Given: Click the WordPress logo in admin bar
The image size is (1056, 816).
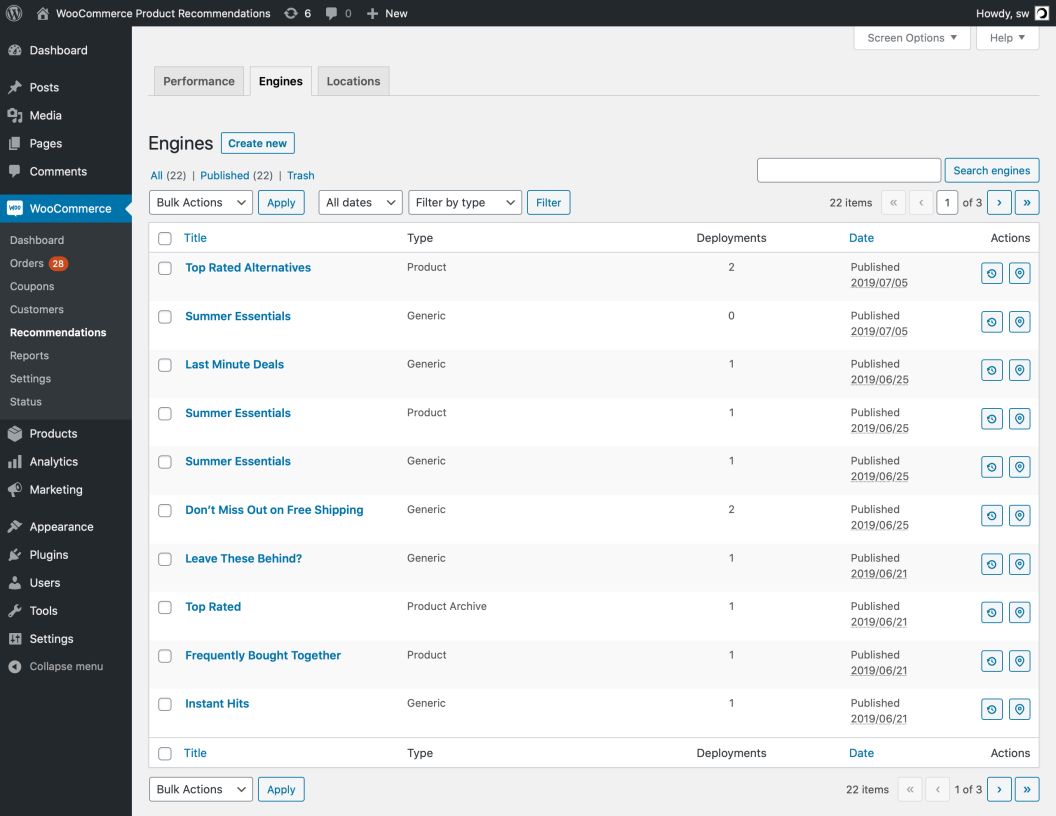Looking at the screenshot, I should [13, 13].
